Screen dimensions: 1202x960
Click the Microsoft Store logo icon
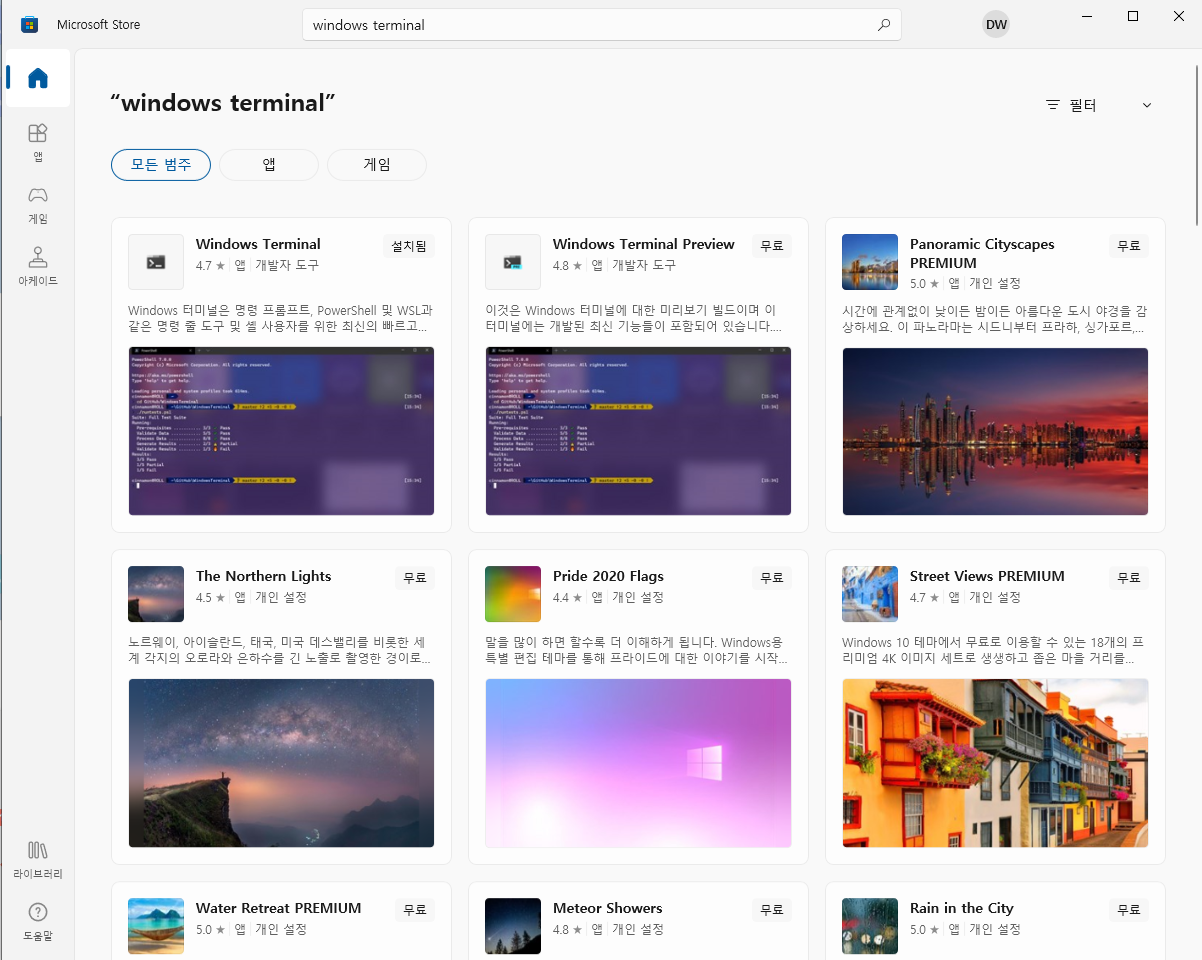click(29, 24)
